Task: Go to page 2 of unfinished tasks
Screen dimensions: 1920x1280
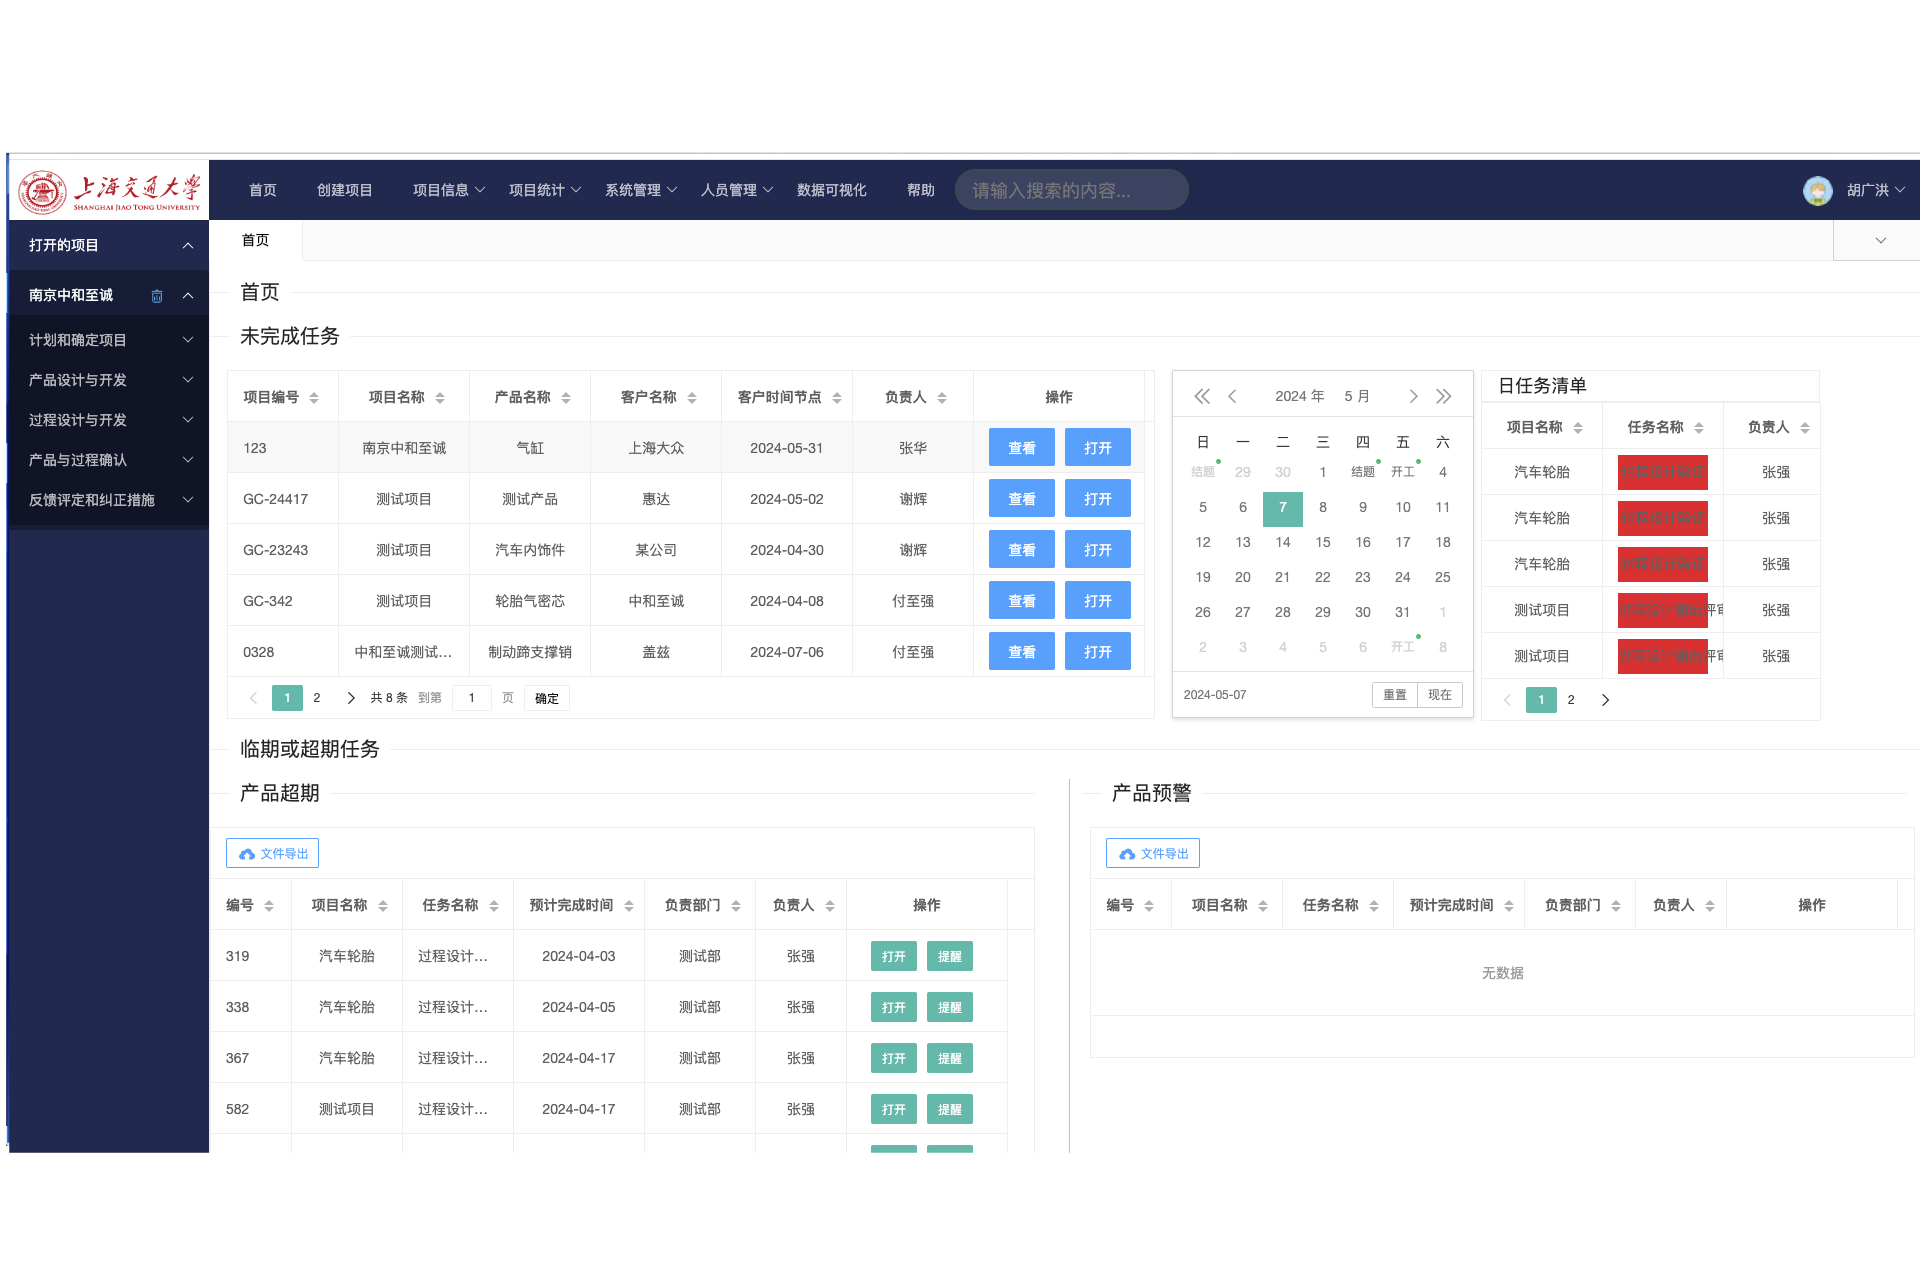Action: tap(317, 698)
